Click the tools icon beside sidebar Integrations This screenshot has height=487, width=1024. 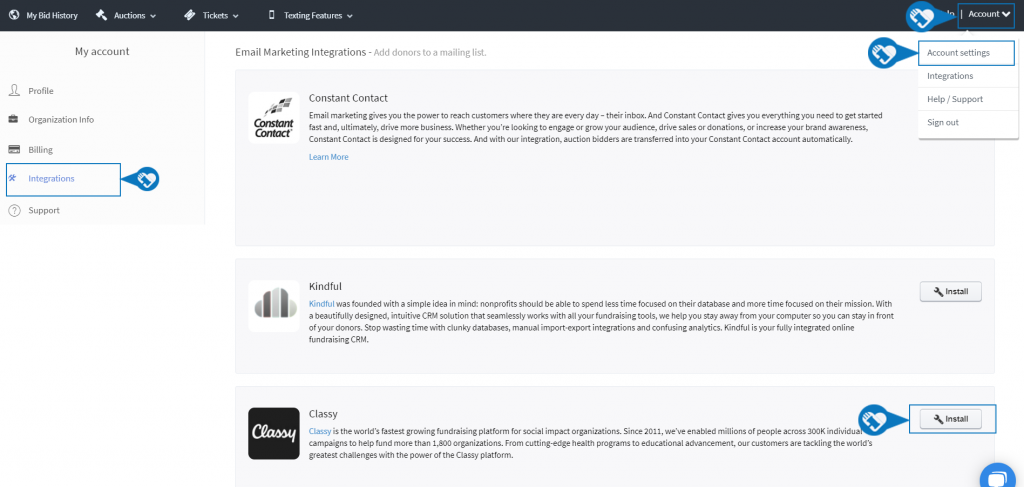(12, 178)
